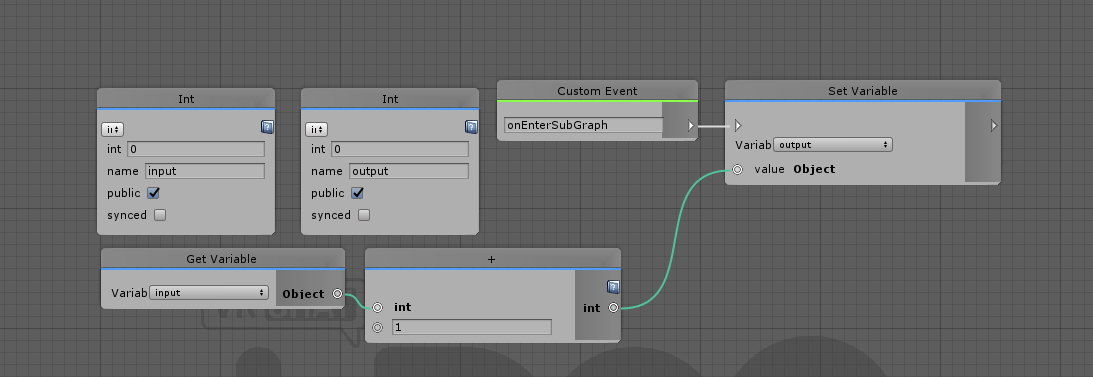Click onEnterSubGraph event name field

(584, 125)
